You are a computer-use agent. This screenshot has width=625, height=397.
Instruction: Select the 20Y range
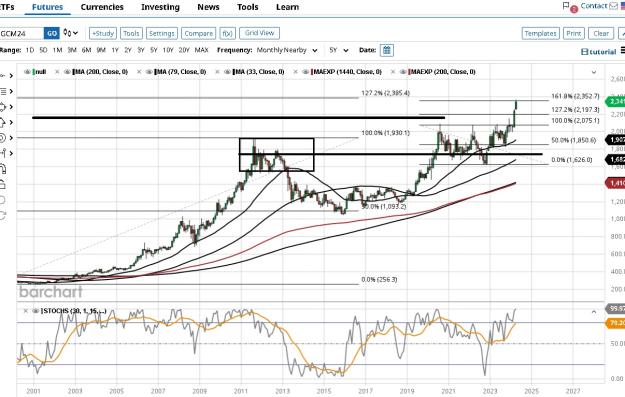184,50
